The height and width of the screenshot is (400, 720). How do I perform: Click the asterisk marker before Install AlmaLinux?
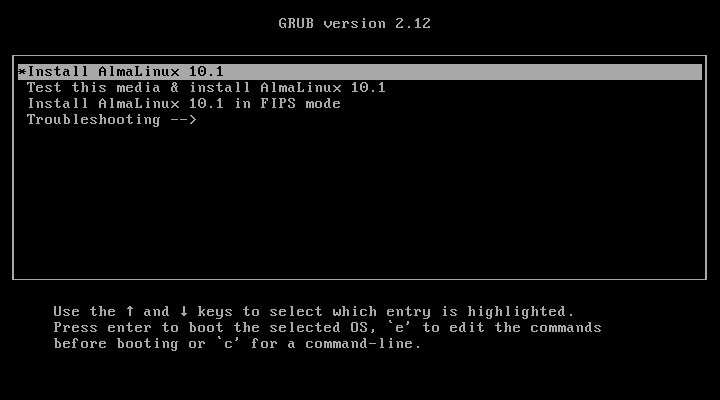22,72
